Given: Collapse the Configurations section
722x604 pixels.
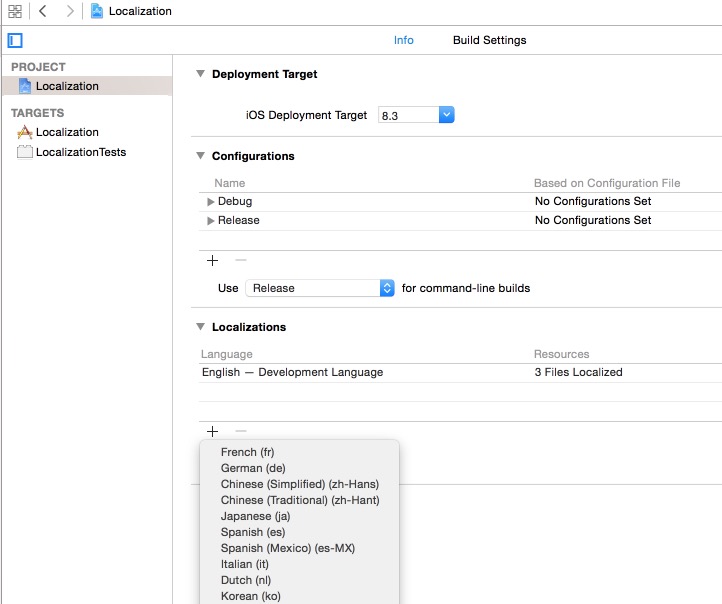Looking at the screenshot, I should coord(200,156).
